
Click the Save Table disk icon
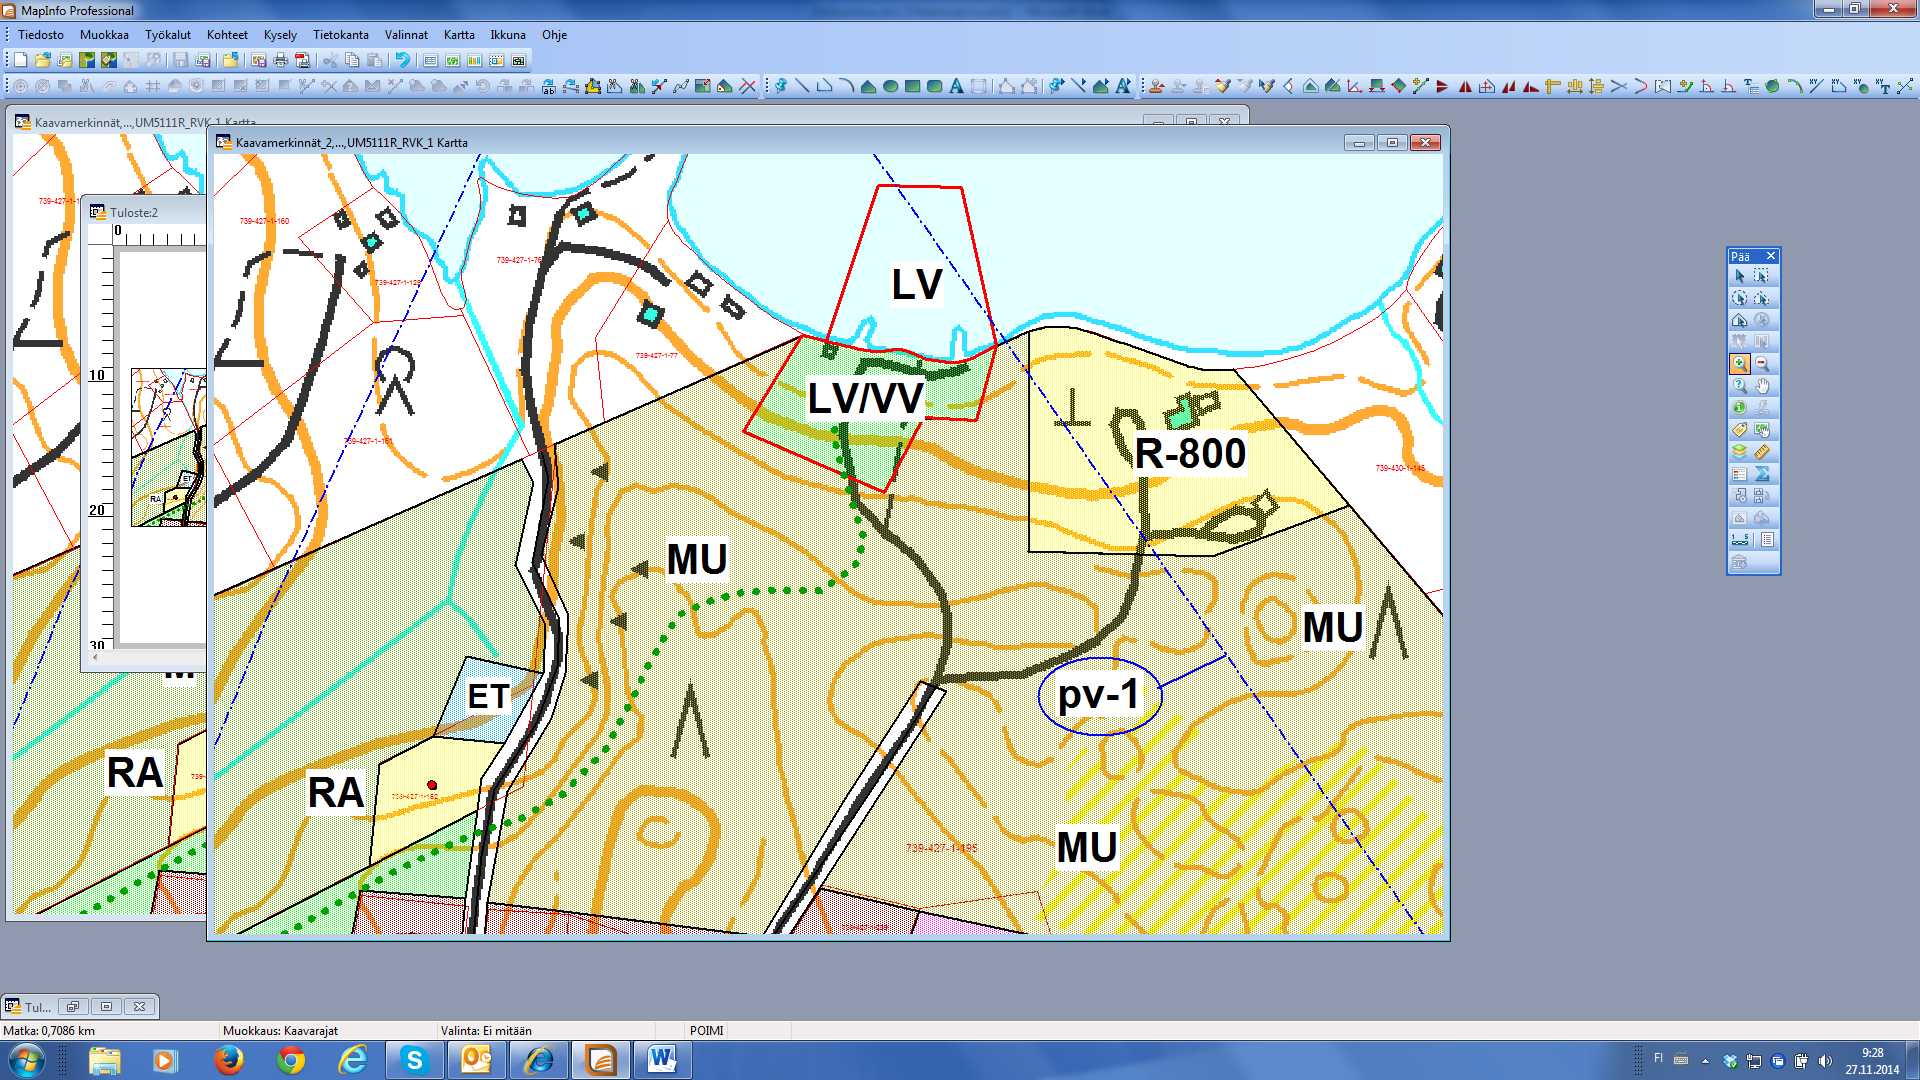pos(180,60)
